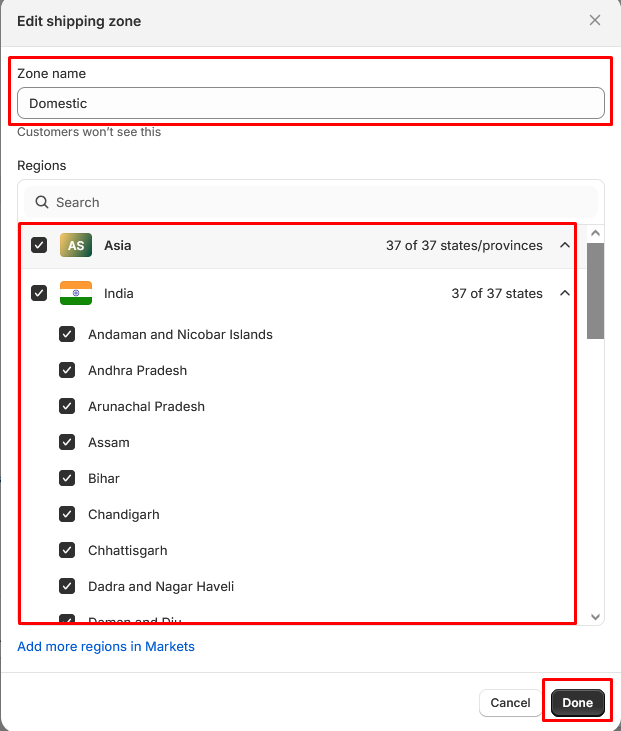
Task: Deselect Andaman and Nicobar Islands checkbox
Action: click(x=67, y=334)
